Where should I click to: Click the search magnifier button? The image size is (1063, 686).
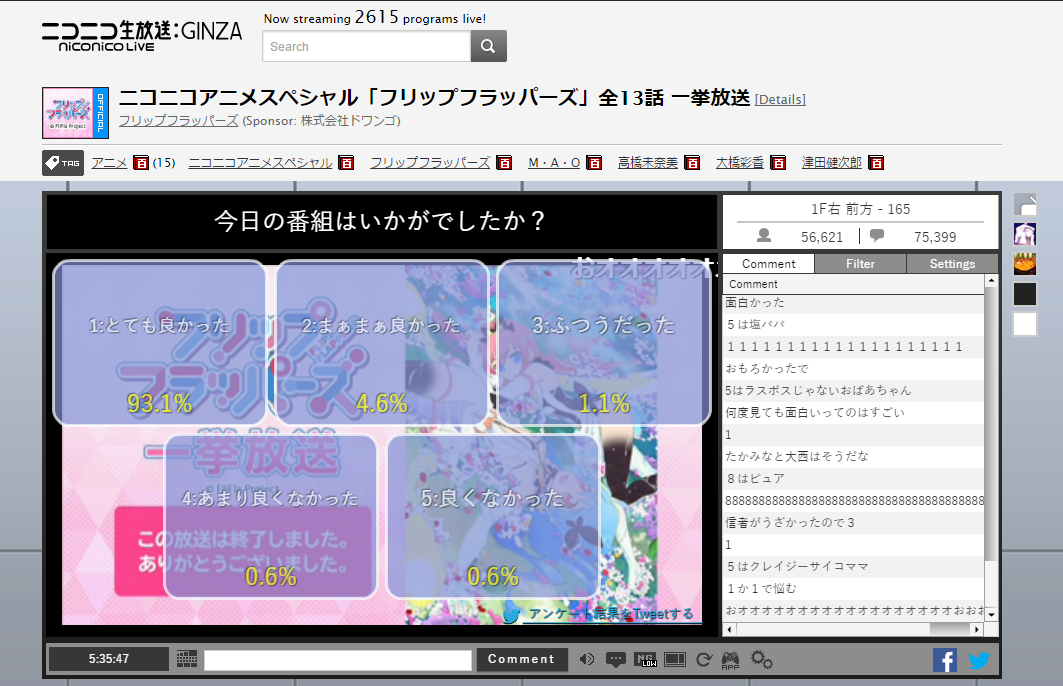(x=488, y=46)
